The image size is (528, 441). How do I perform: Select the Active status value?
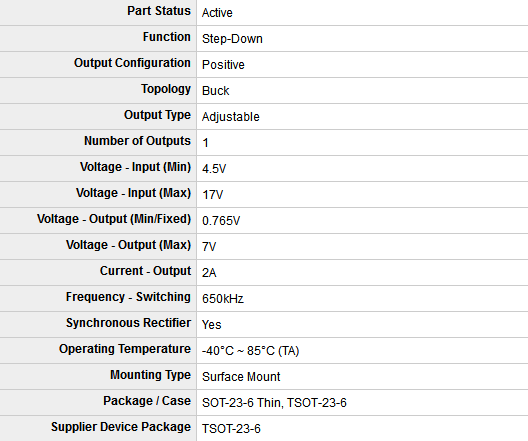point(217,13)
